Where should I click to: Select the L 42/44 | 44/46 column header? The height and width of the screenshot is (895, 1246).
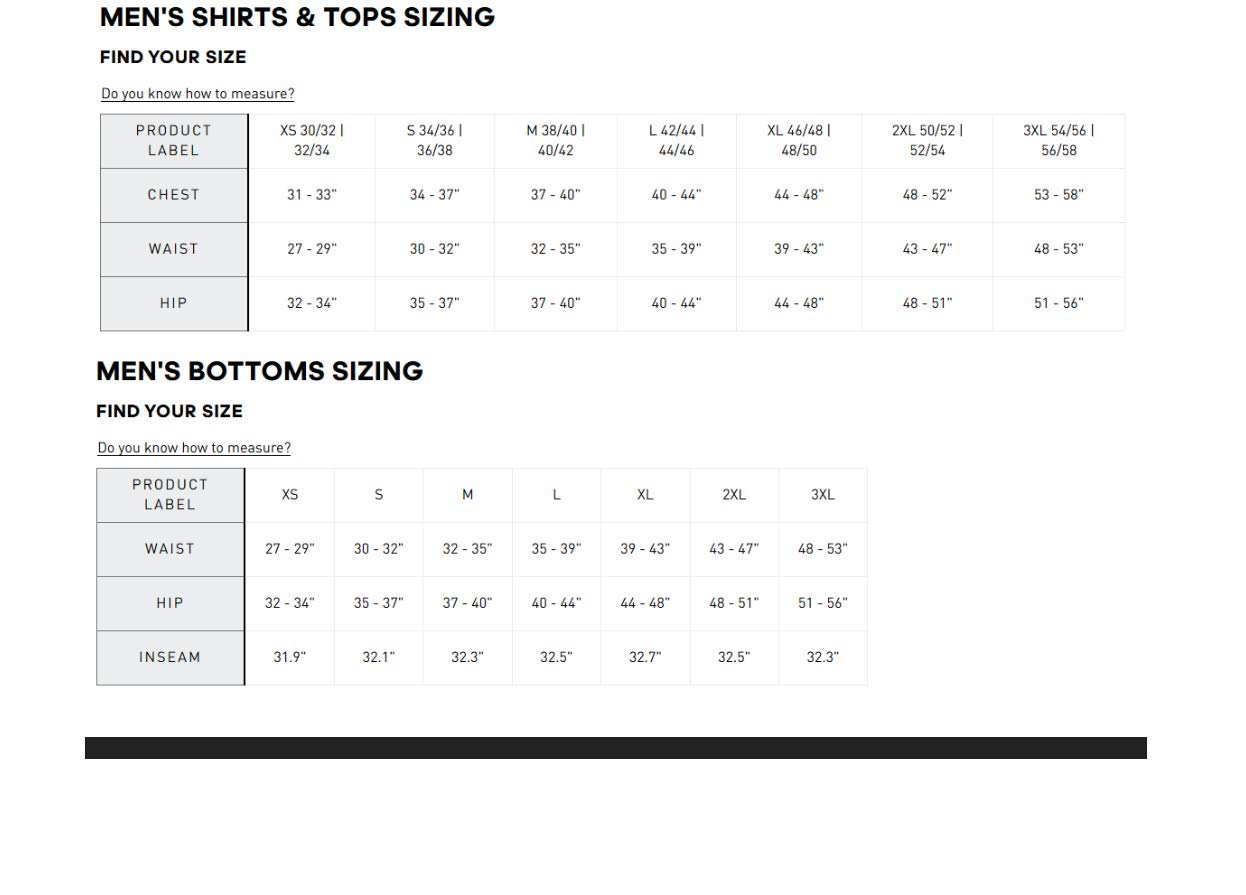click(677, 141)
